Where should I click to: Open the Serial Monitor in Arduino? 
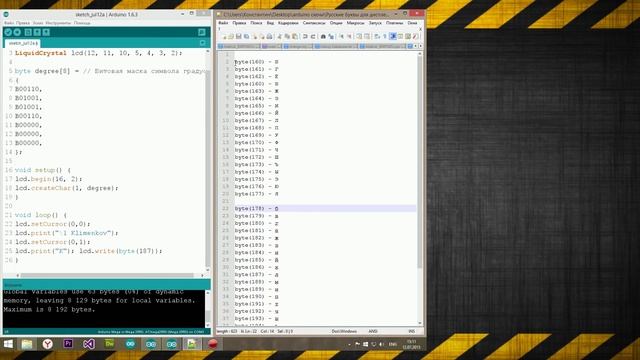pos(202,32)
